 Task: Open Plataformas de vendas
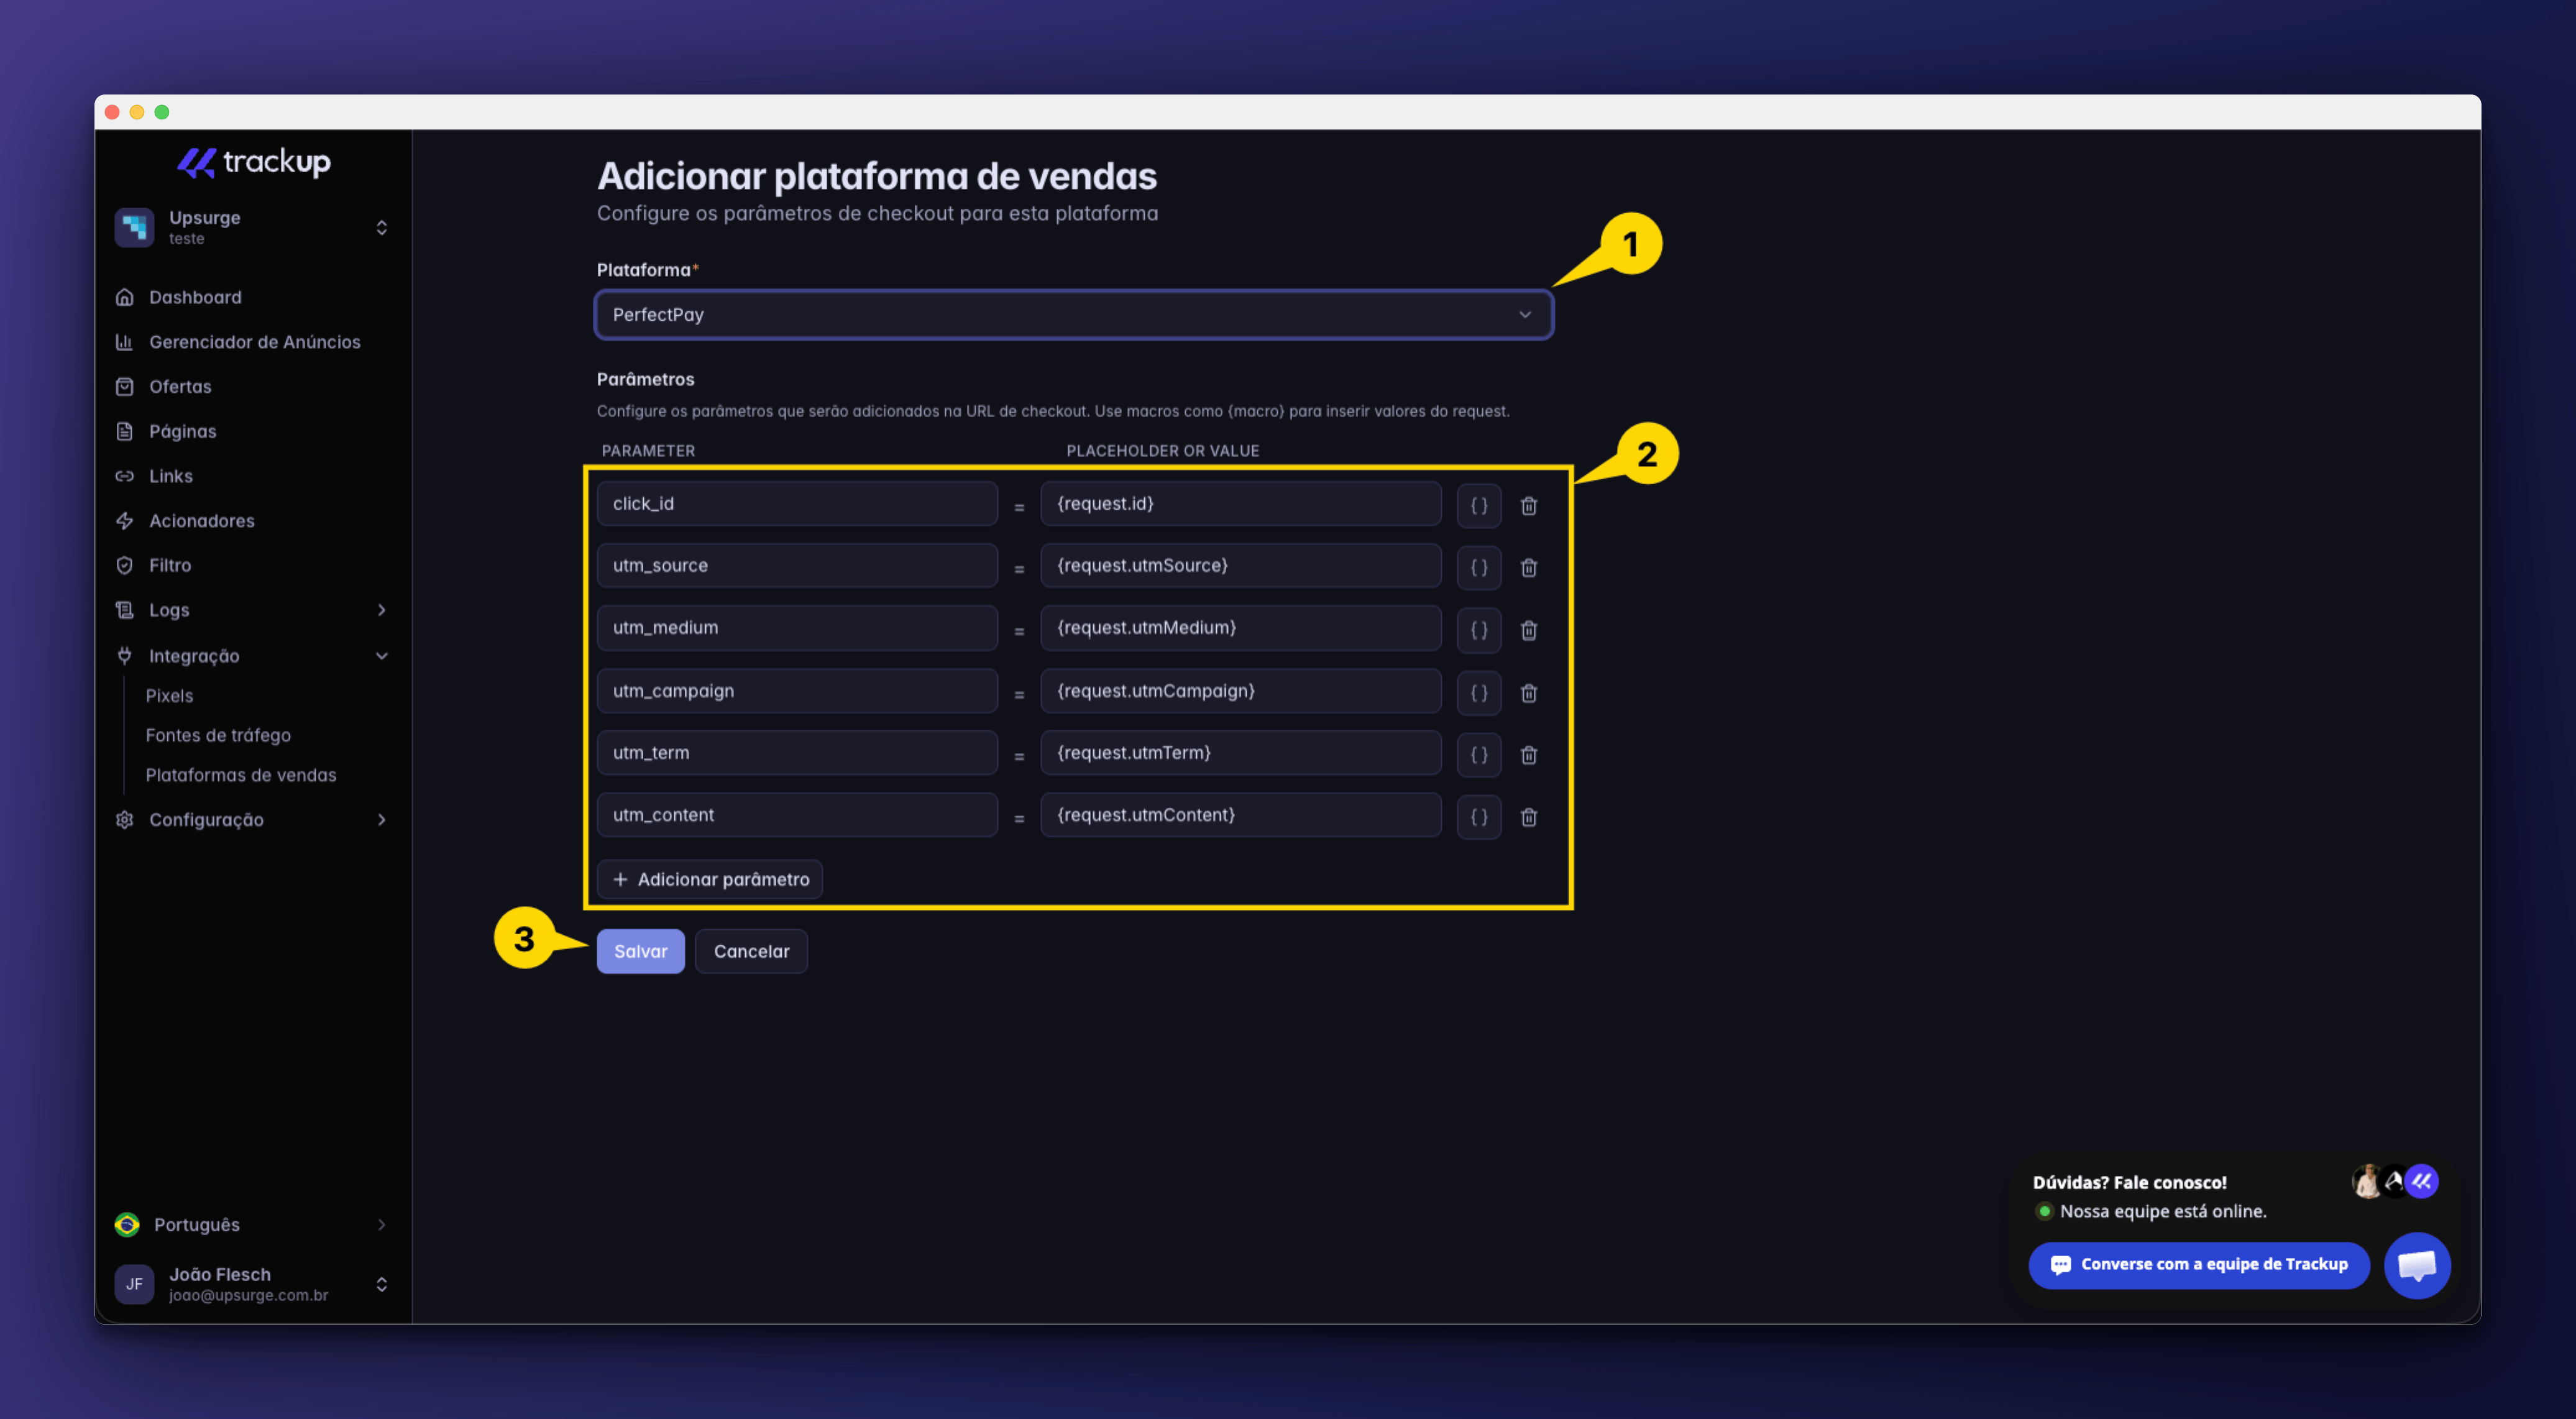(x=241, y=775)
